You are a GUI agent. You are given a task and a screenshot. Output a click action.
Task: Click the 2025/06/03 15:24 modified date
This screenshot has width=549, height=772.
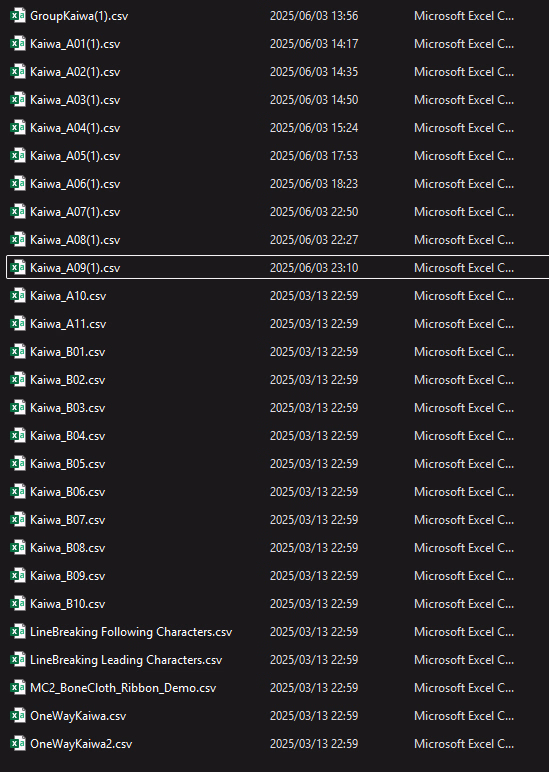[314, 128]
